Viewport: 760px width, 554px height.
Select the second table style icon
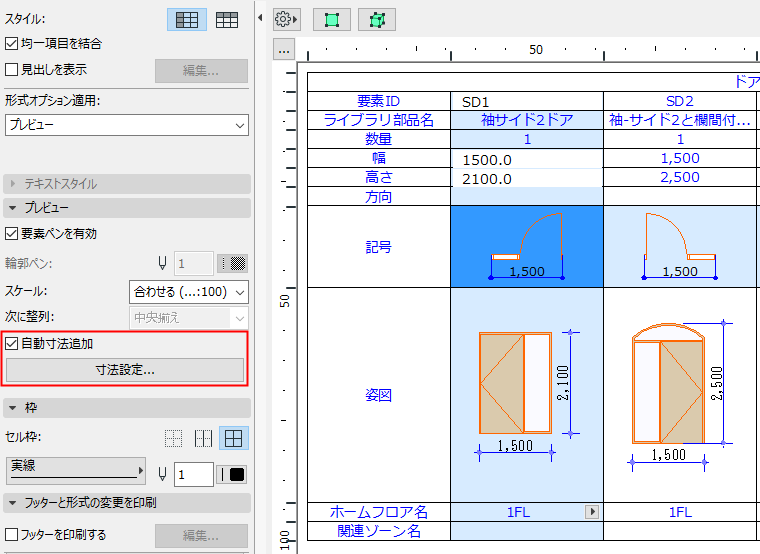point(227,20)
